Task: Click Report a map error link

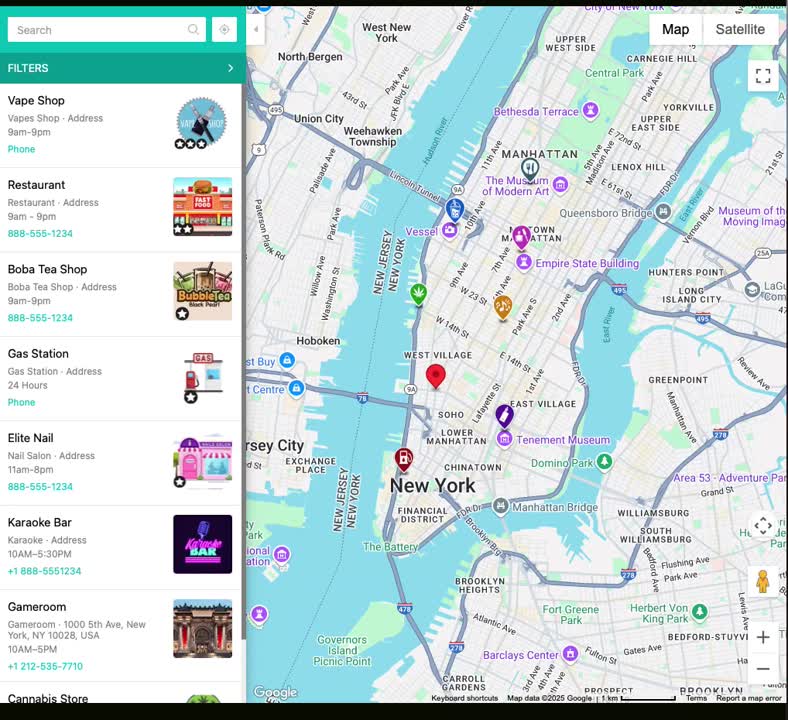Action: [749, 698]
